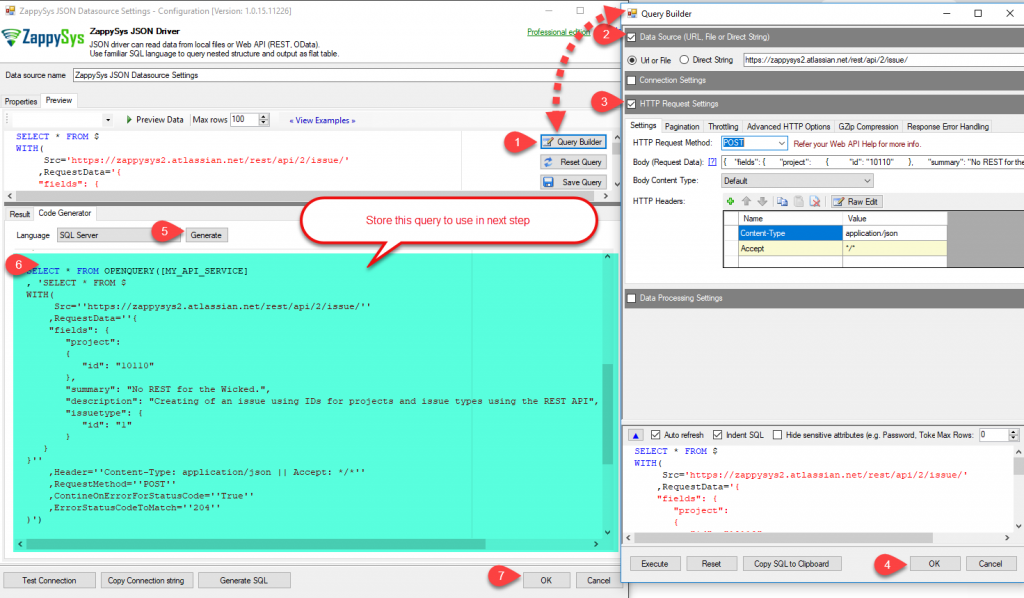Close the Query Builder window
Viewport: 1024px width, 598px height.
click(x=1009, y=14)
